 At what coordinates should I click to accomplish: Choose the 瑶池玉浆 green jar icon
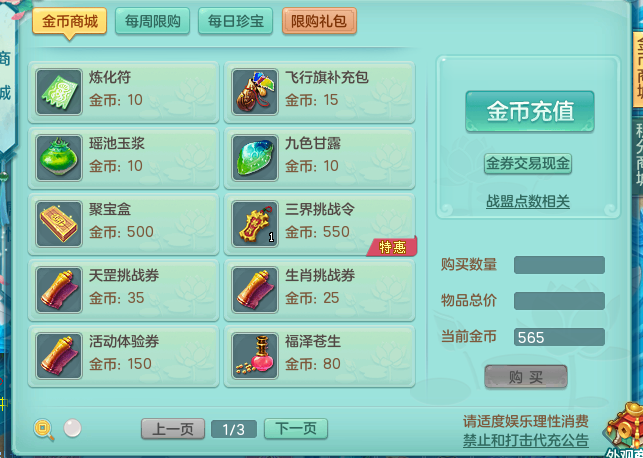[59, 158]
